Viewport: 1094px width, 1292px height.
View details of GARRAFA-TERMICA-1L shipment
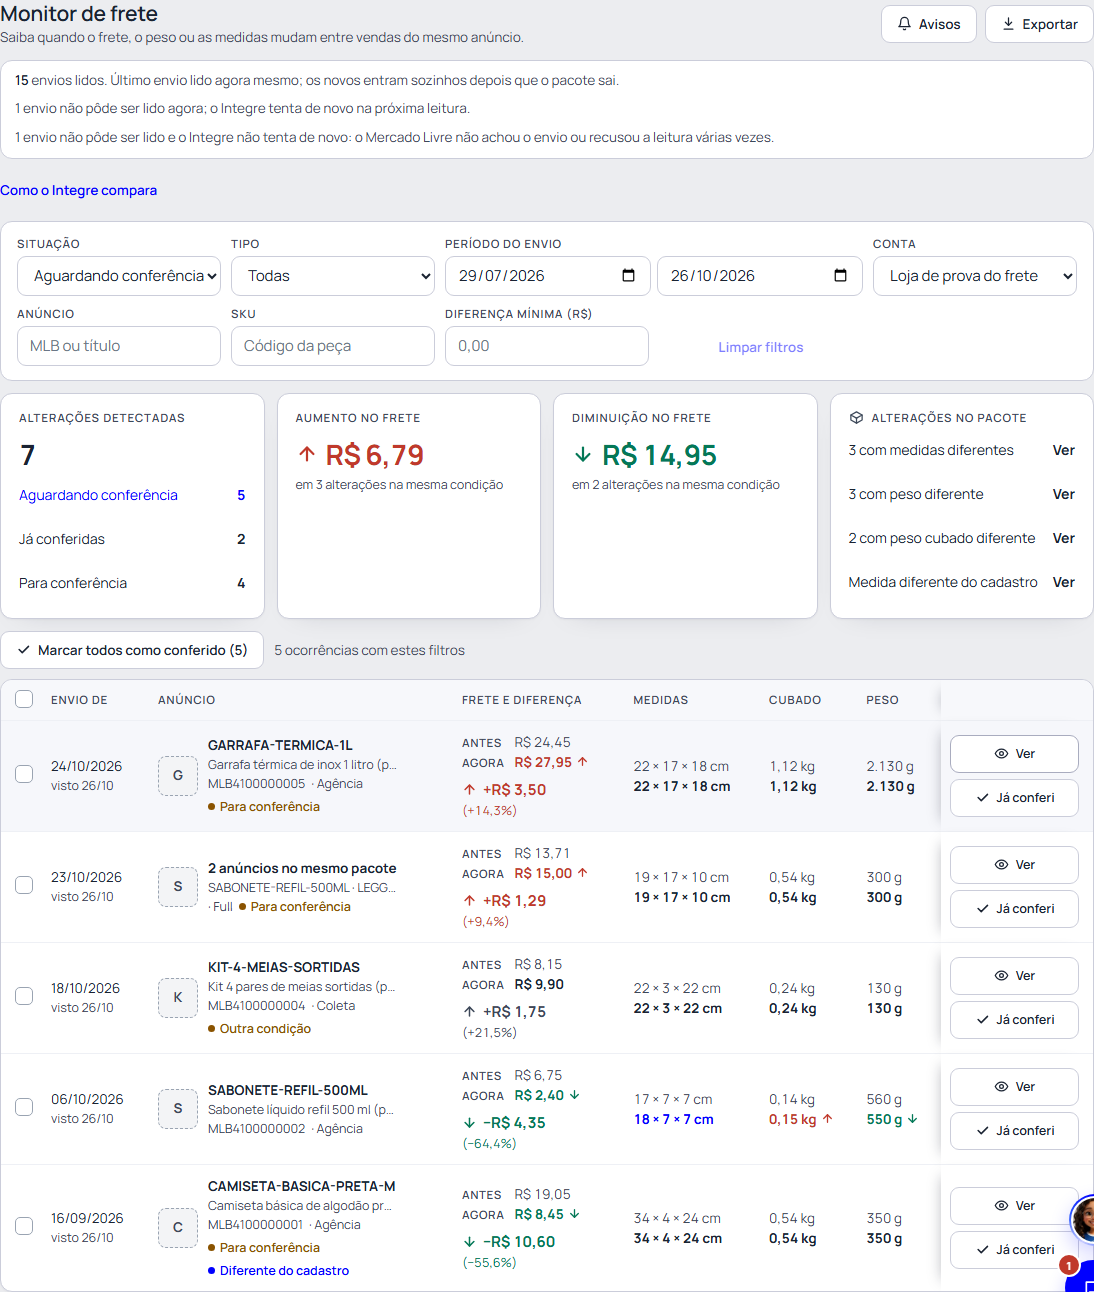click(x=1014, y=754)
